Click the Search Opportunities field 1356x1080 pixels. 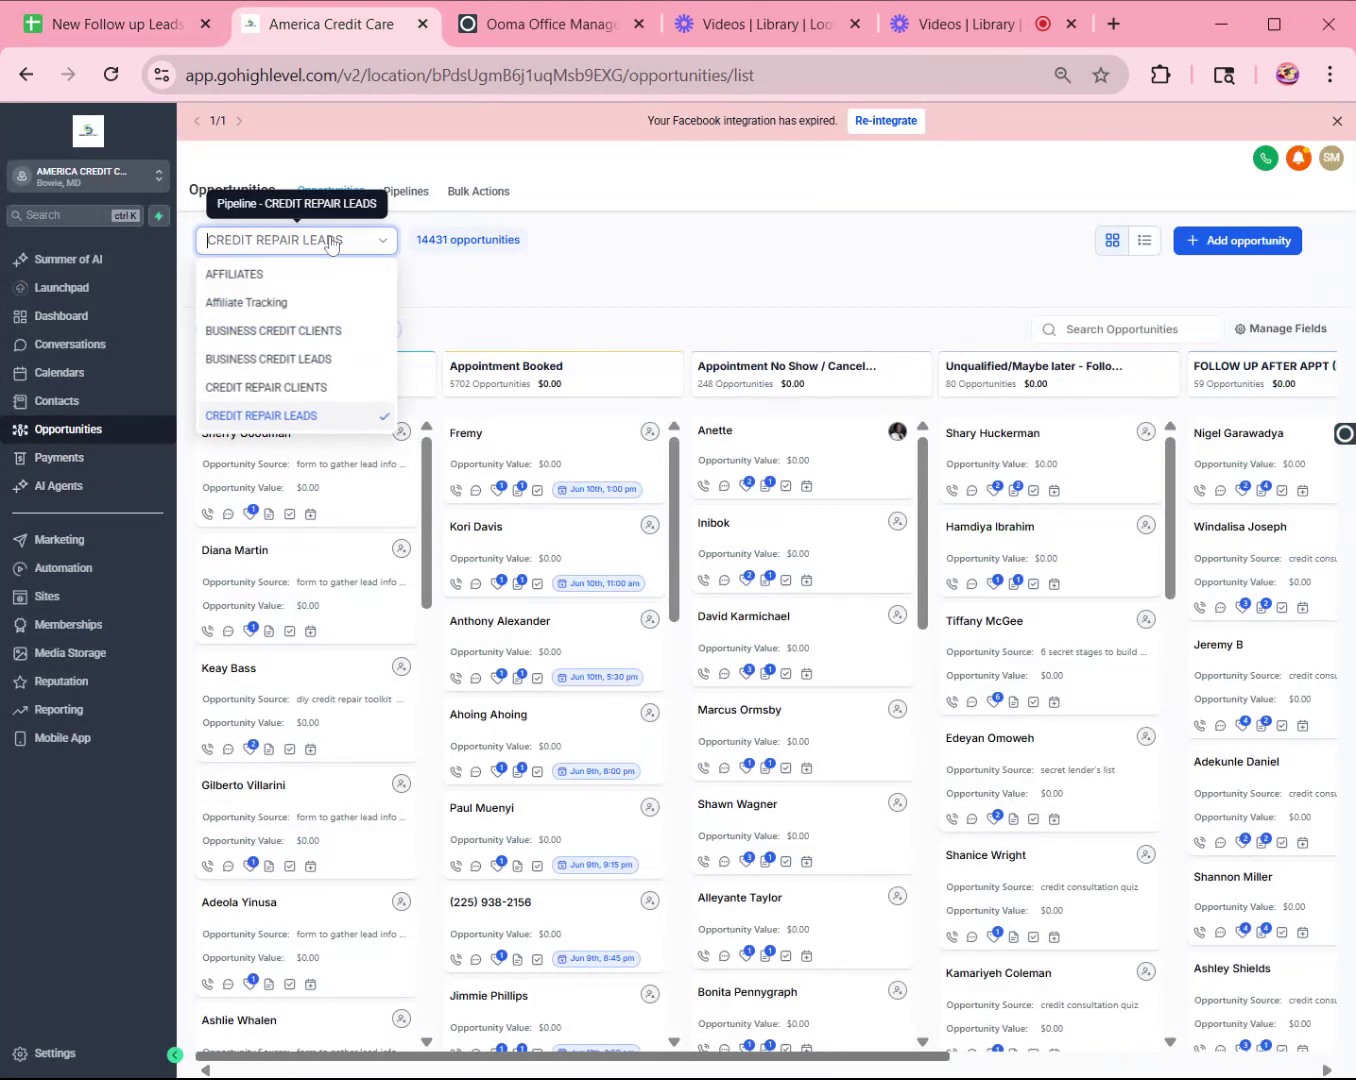[1127, 329]
